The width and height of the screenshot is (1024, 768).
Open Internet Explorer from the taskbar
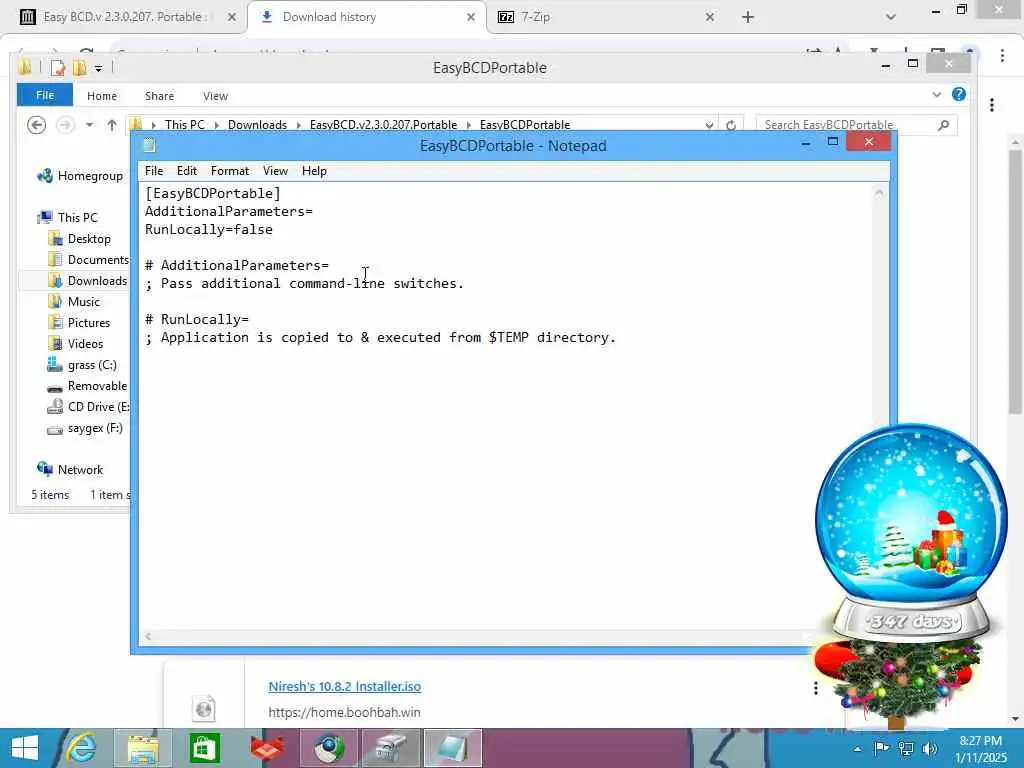pos(82,748)
